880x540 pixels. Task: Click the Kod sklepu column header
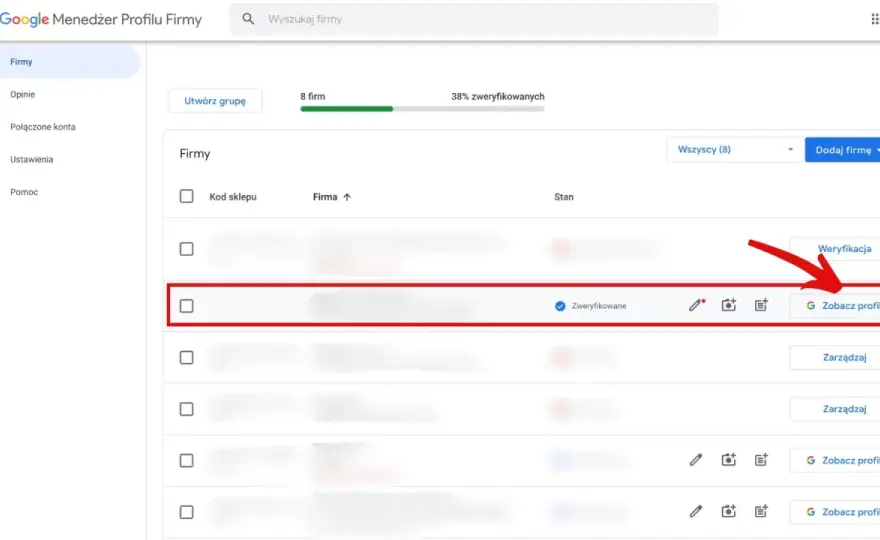233,197
